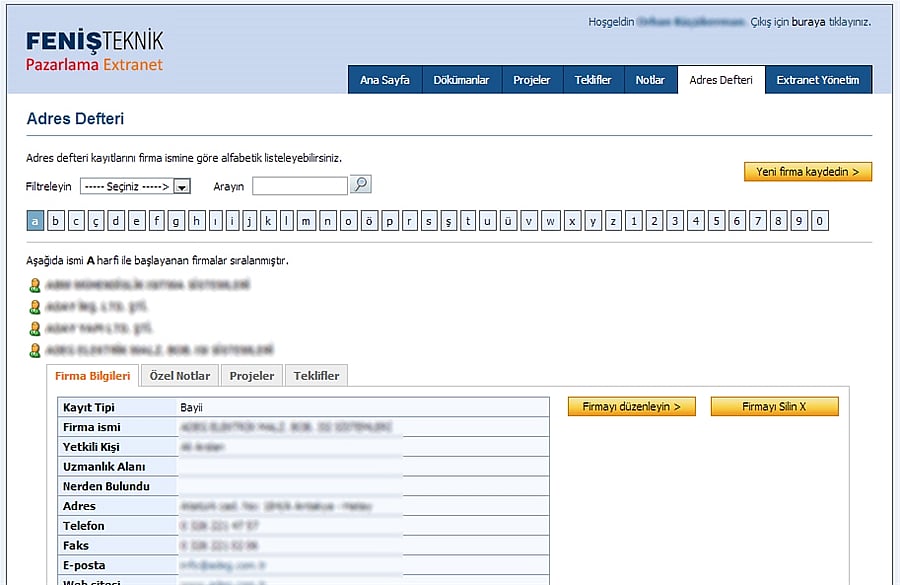Open Extranet Yönetim menu item
Viewport: 900px width, 585px height.
pos(818,80)
